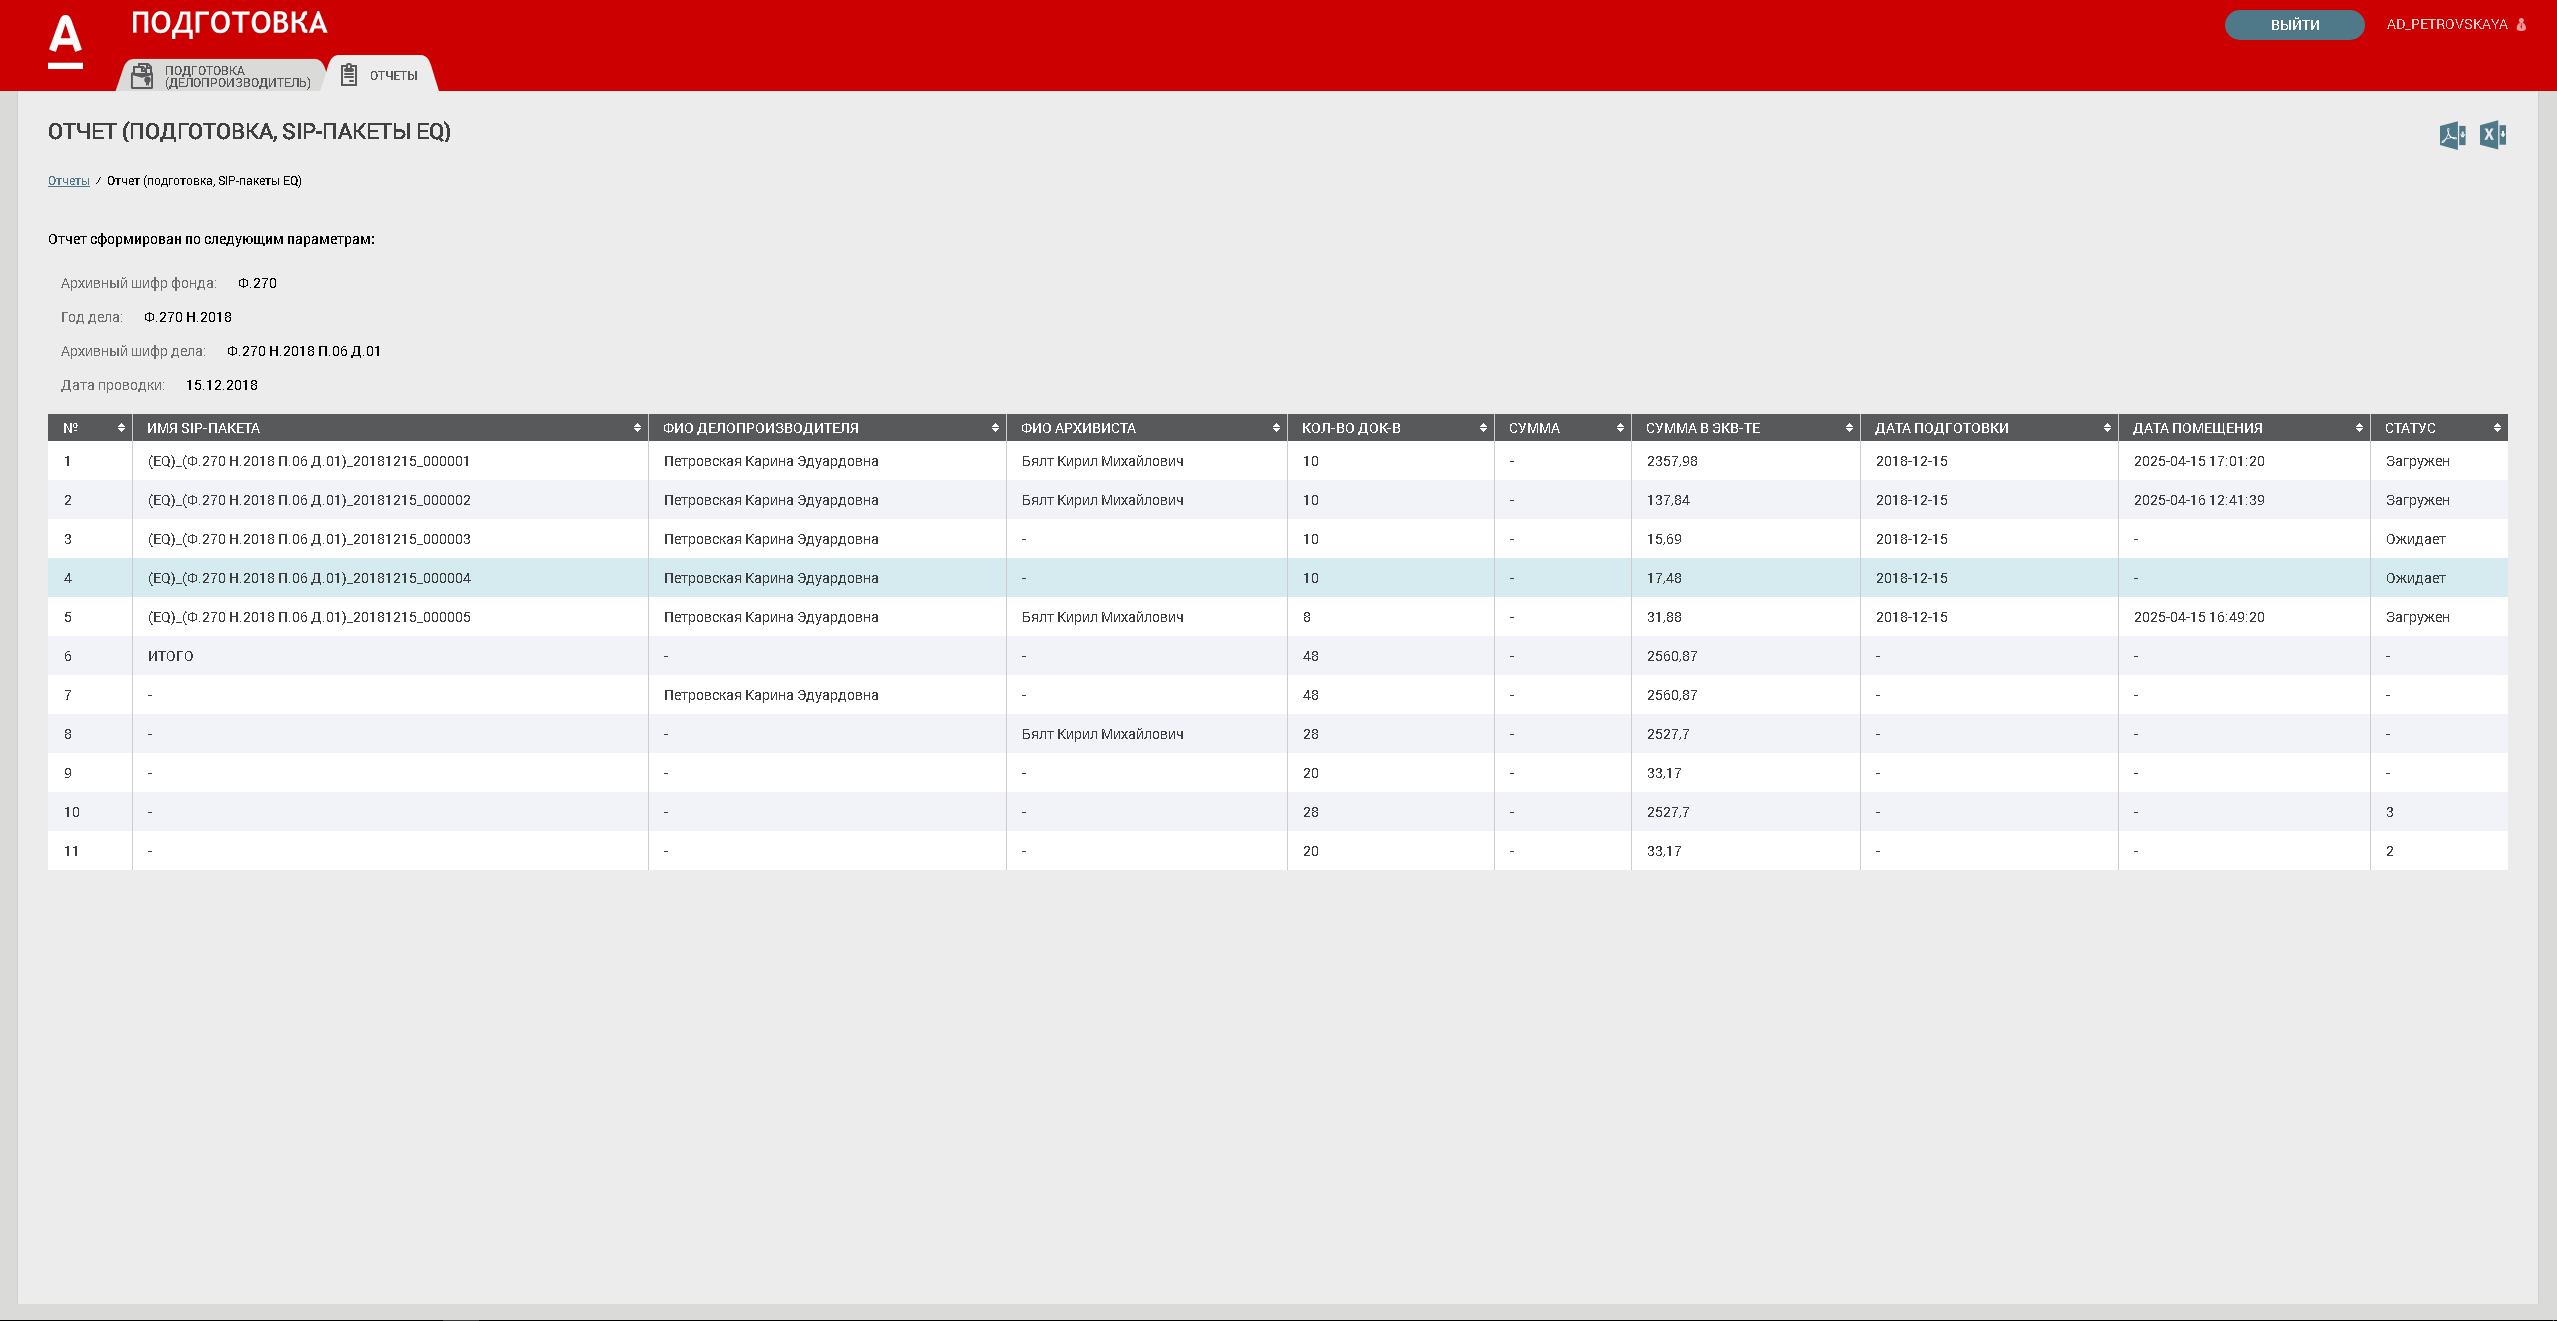The image size is (2557, 1321).
Task: Sort by Дата подготовки arrows
Action: [2107, 428]
